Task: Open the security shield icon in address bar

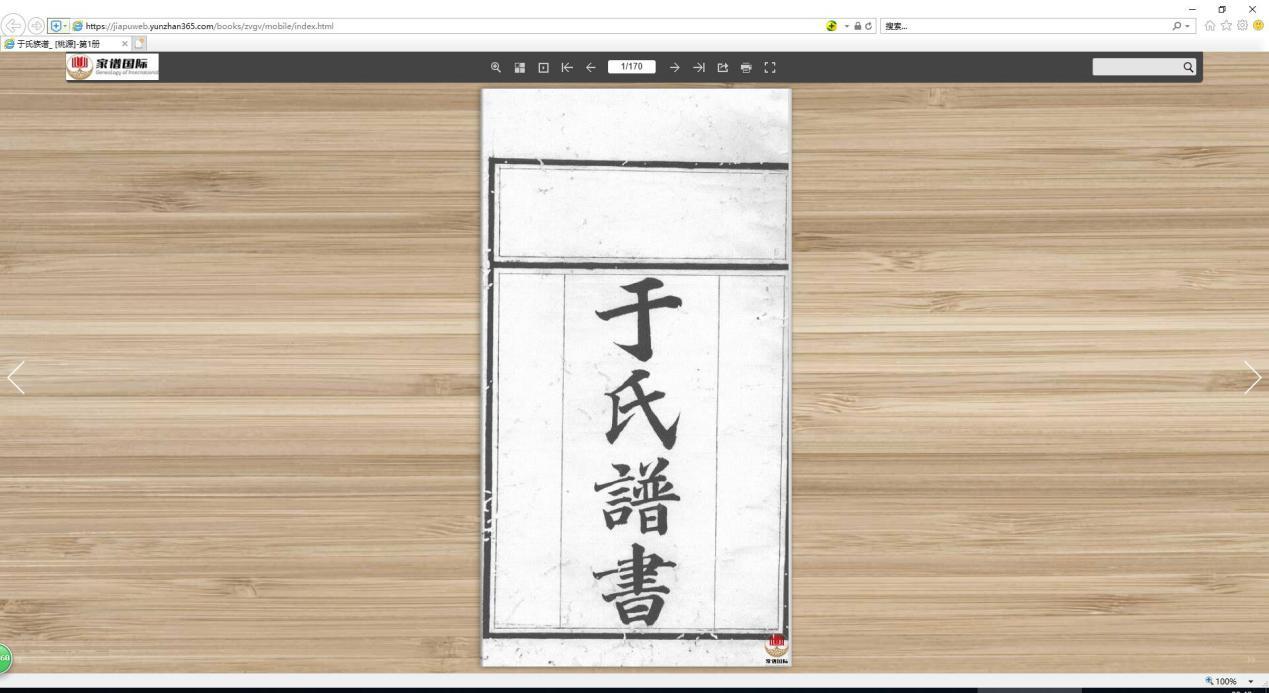Action: (x=55, y=26)
